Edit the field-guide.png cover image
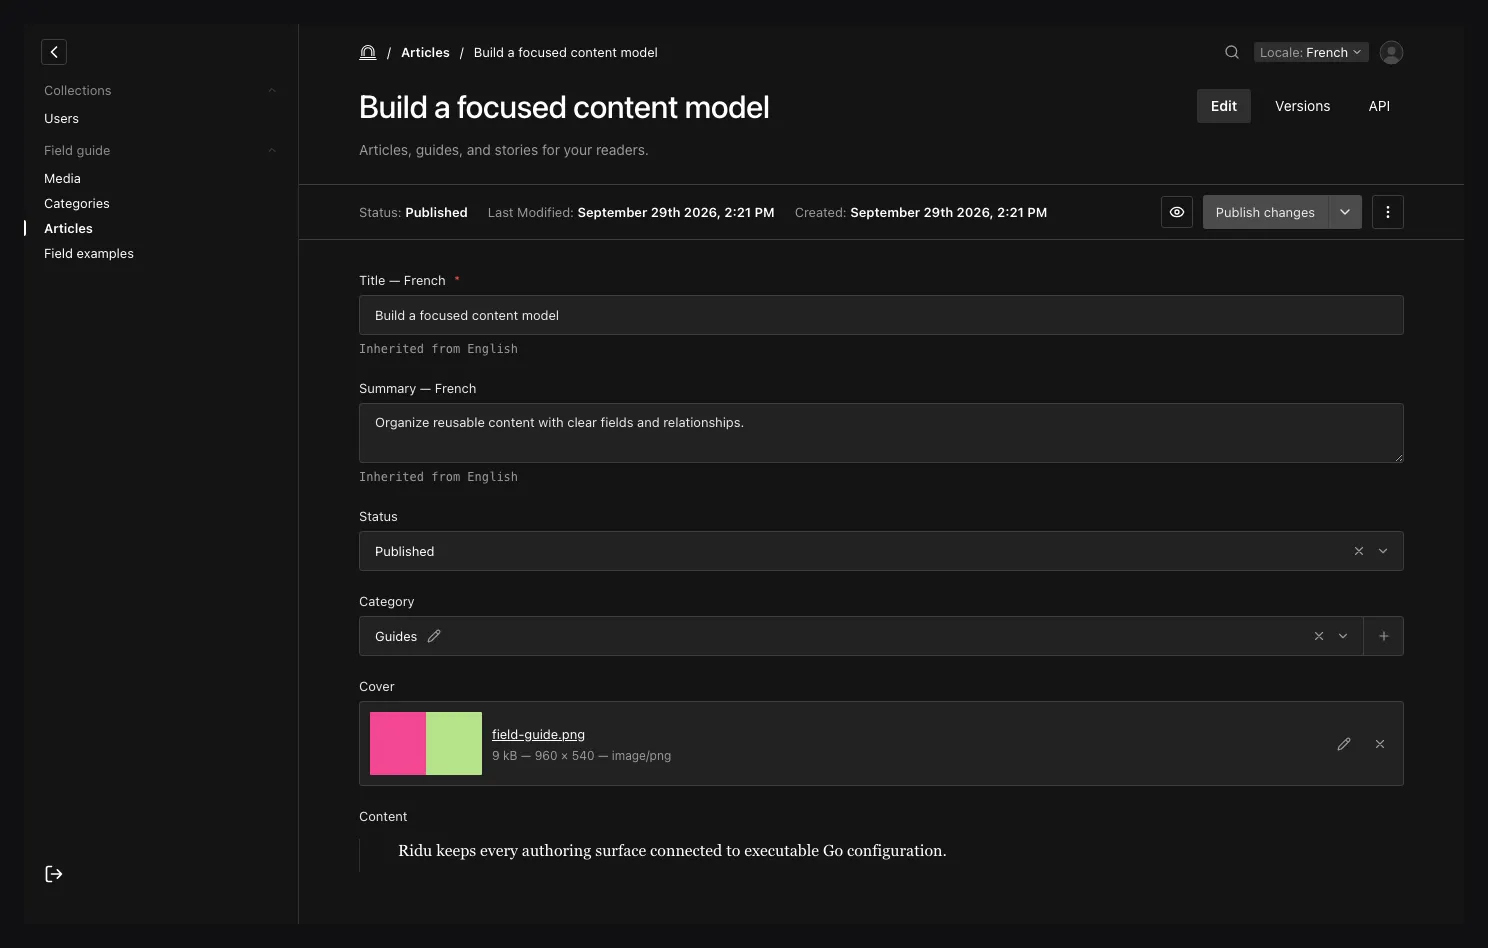Image resolution: width=1488 pixels, height=948 pixels. [x=1344, y=744]
